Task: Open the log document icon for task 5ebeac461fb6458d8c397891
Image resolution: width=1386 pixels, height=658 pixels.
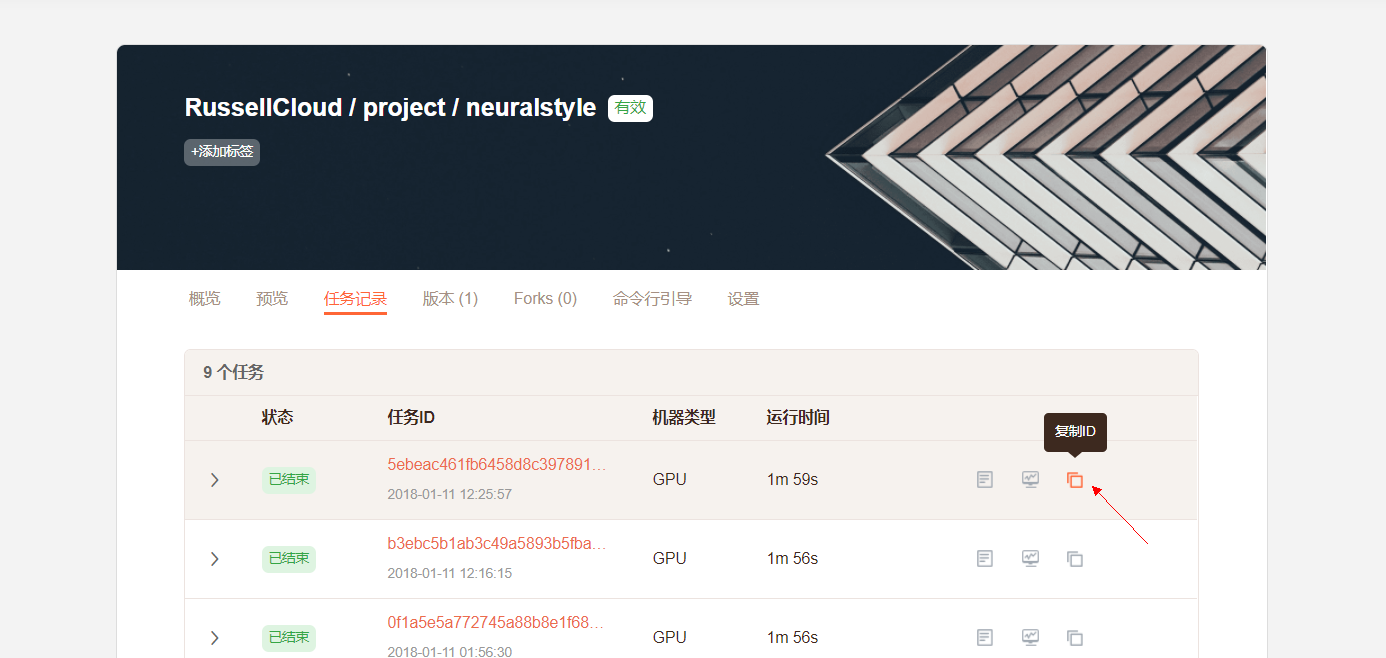Action: click(x=985, y=480)
